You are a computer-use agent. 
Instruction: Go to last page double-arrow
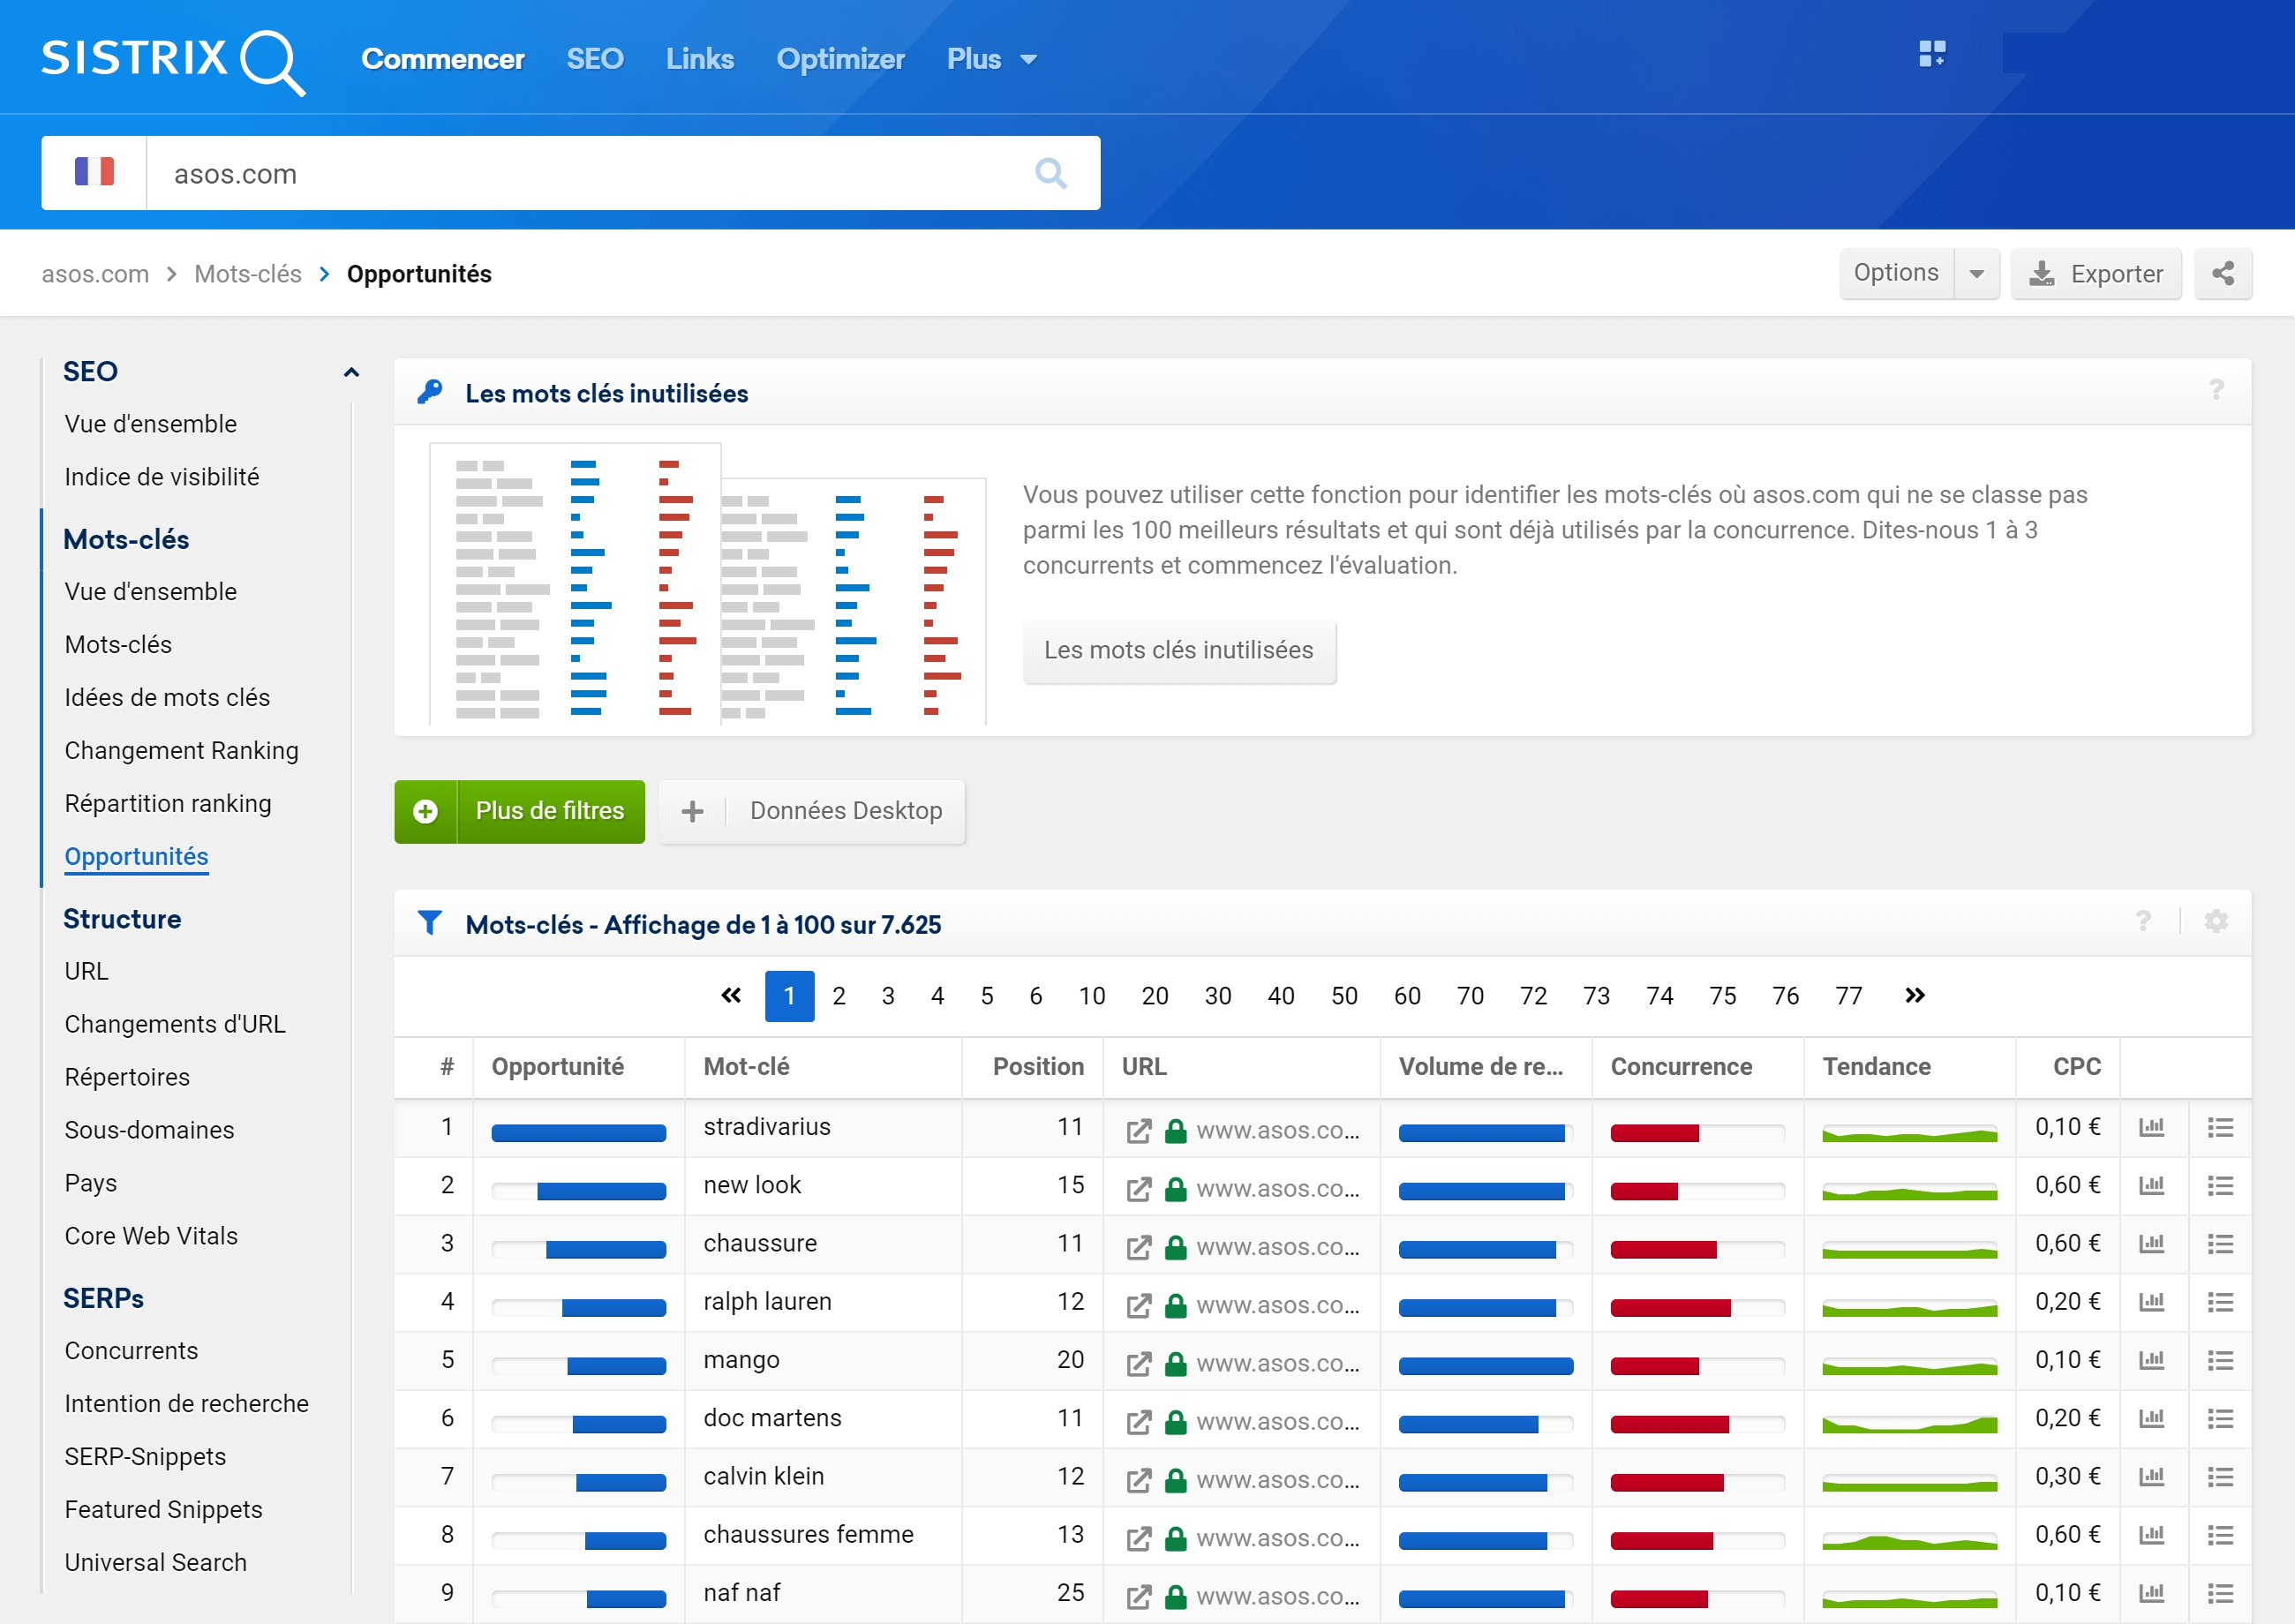coord(1914,995)
